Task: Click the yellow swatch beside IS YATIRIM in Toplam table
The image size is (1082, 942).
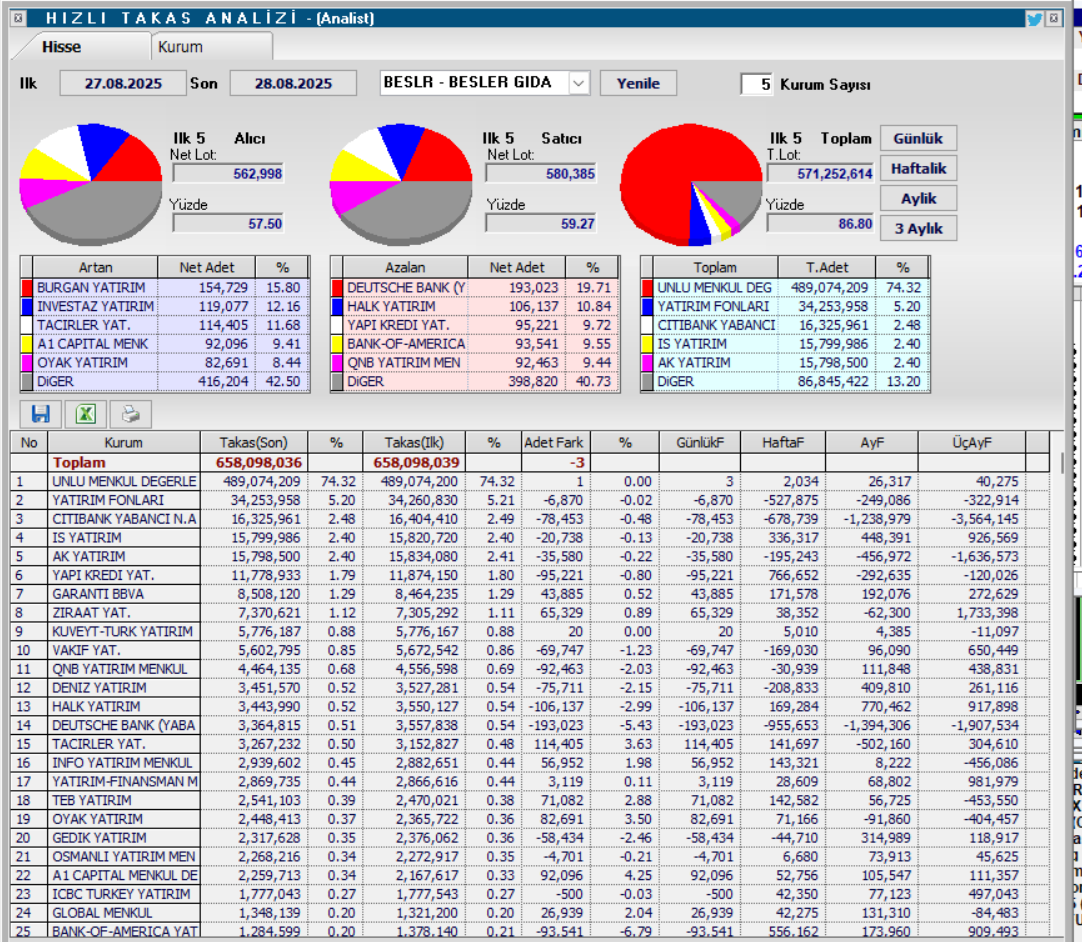Action: pyautogui.click(x=647, y=344)
